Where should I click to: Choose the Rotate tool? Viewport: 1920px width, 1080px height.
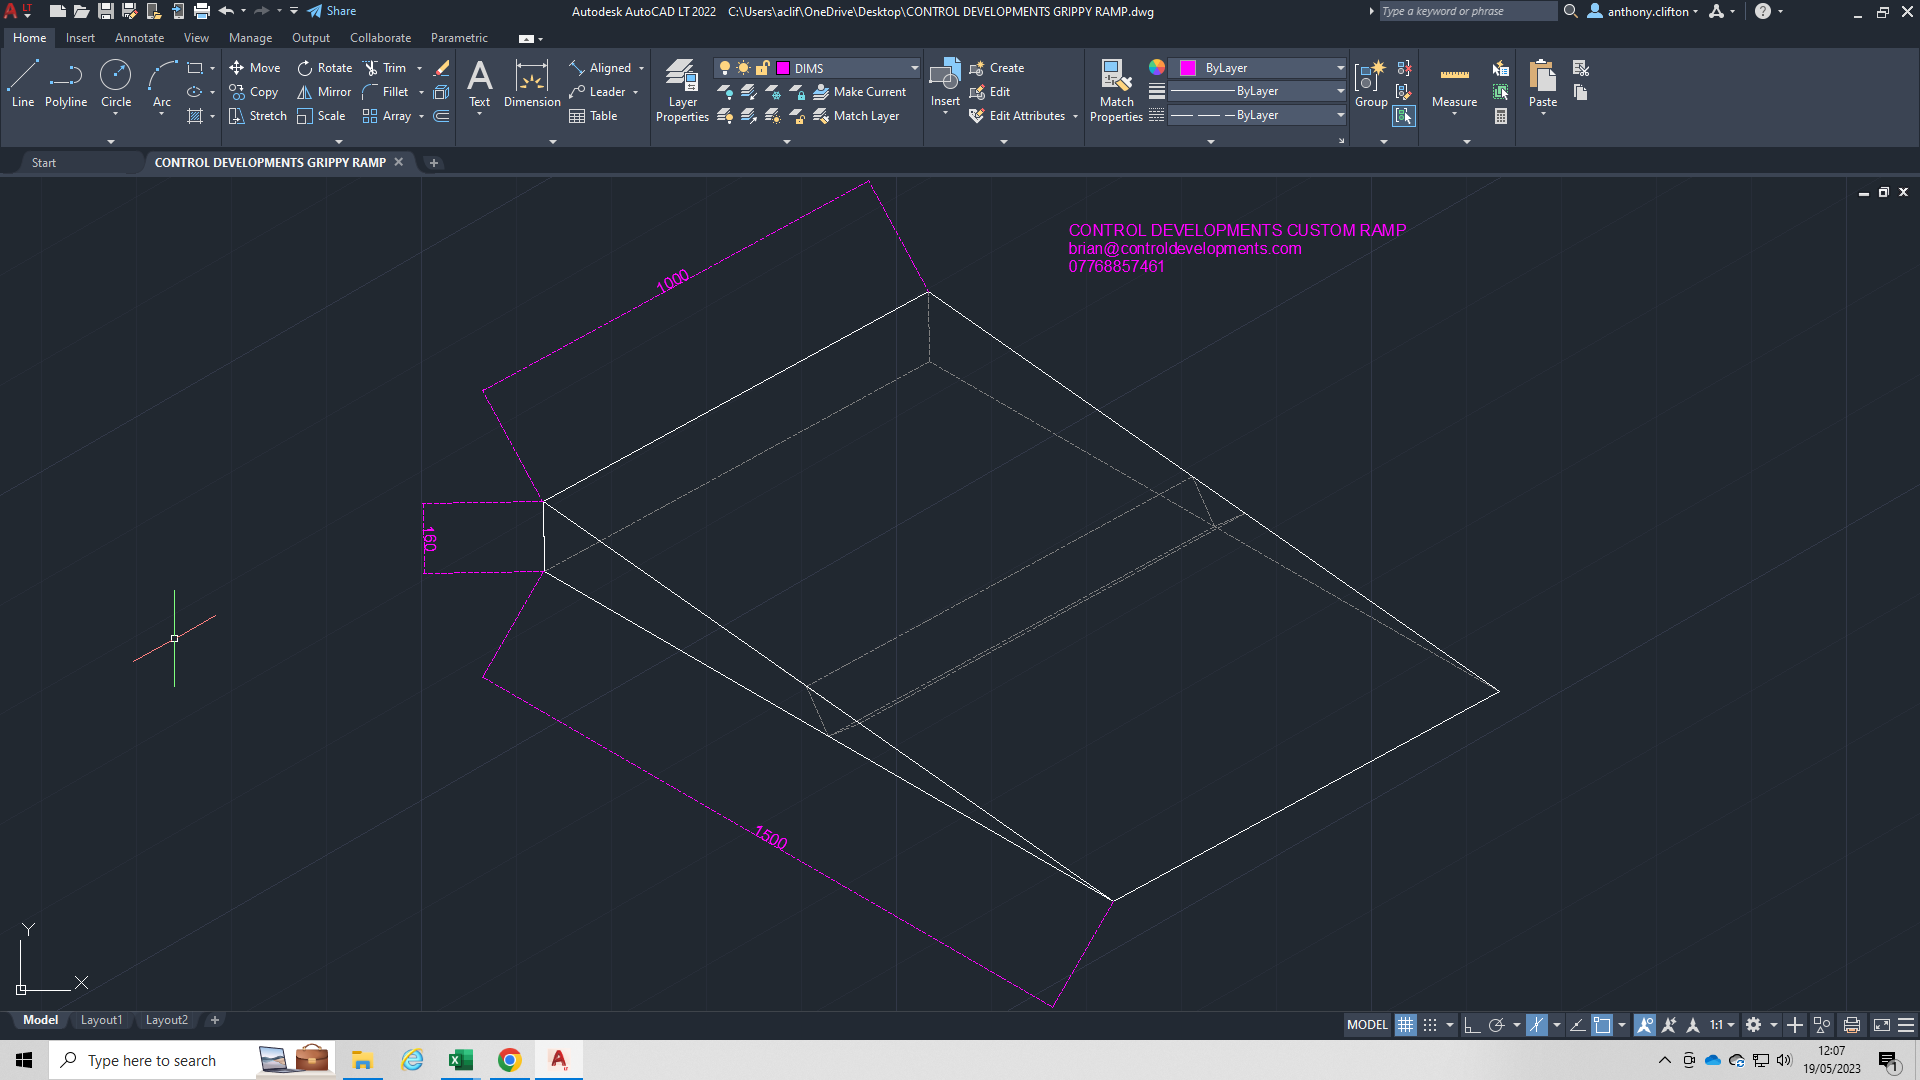(324, 68)
